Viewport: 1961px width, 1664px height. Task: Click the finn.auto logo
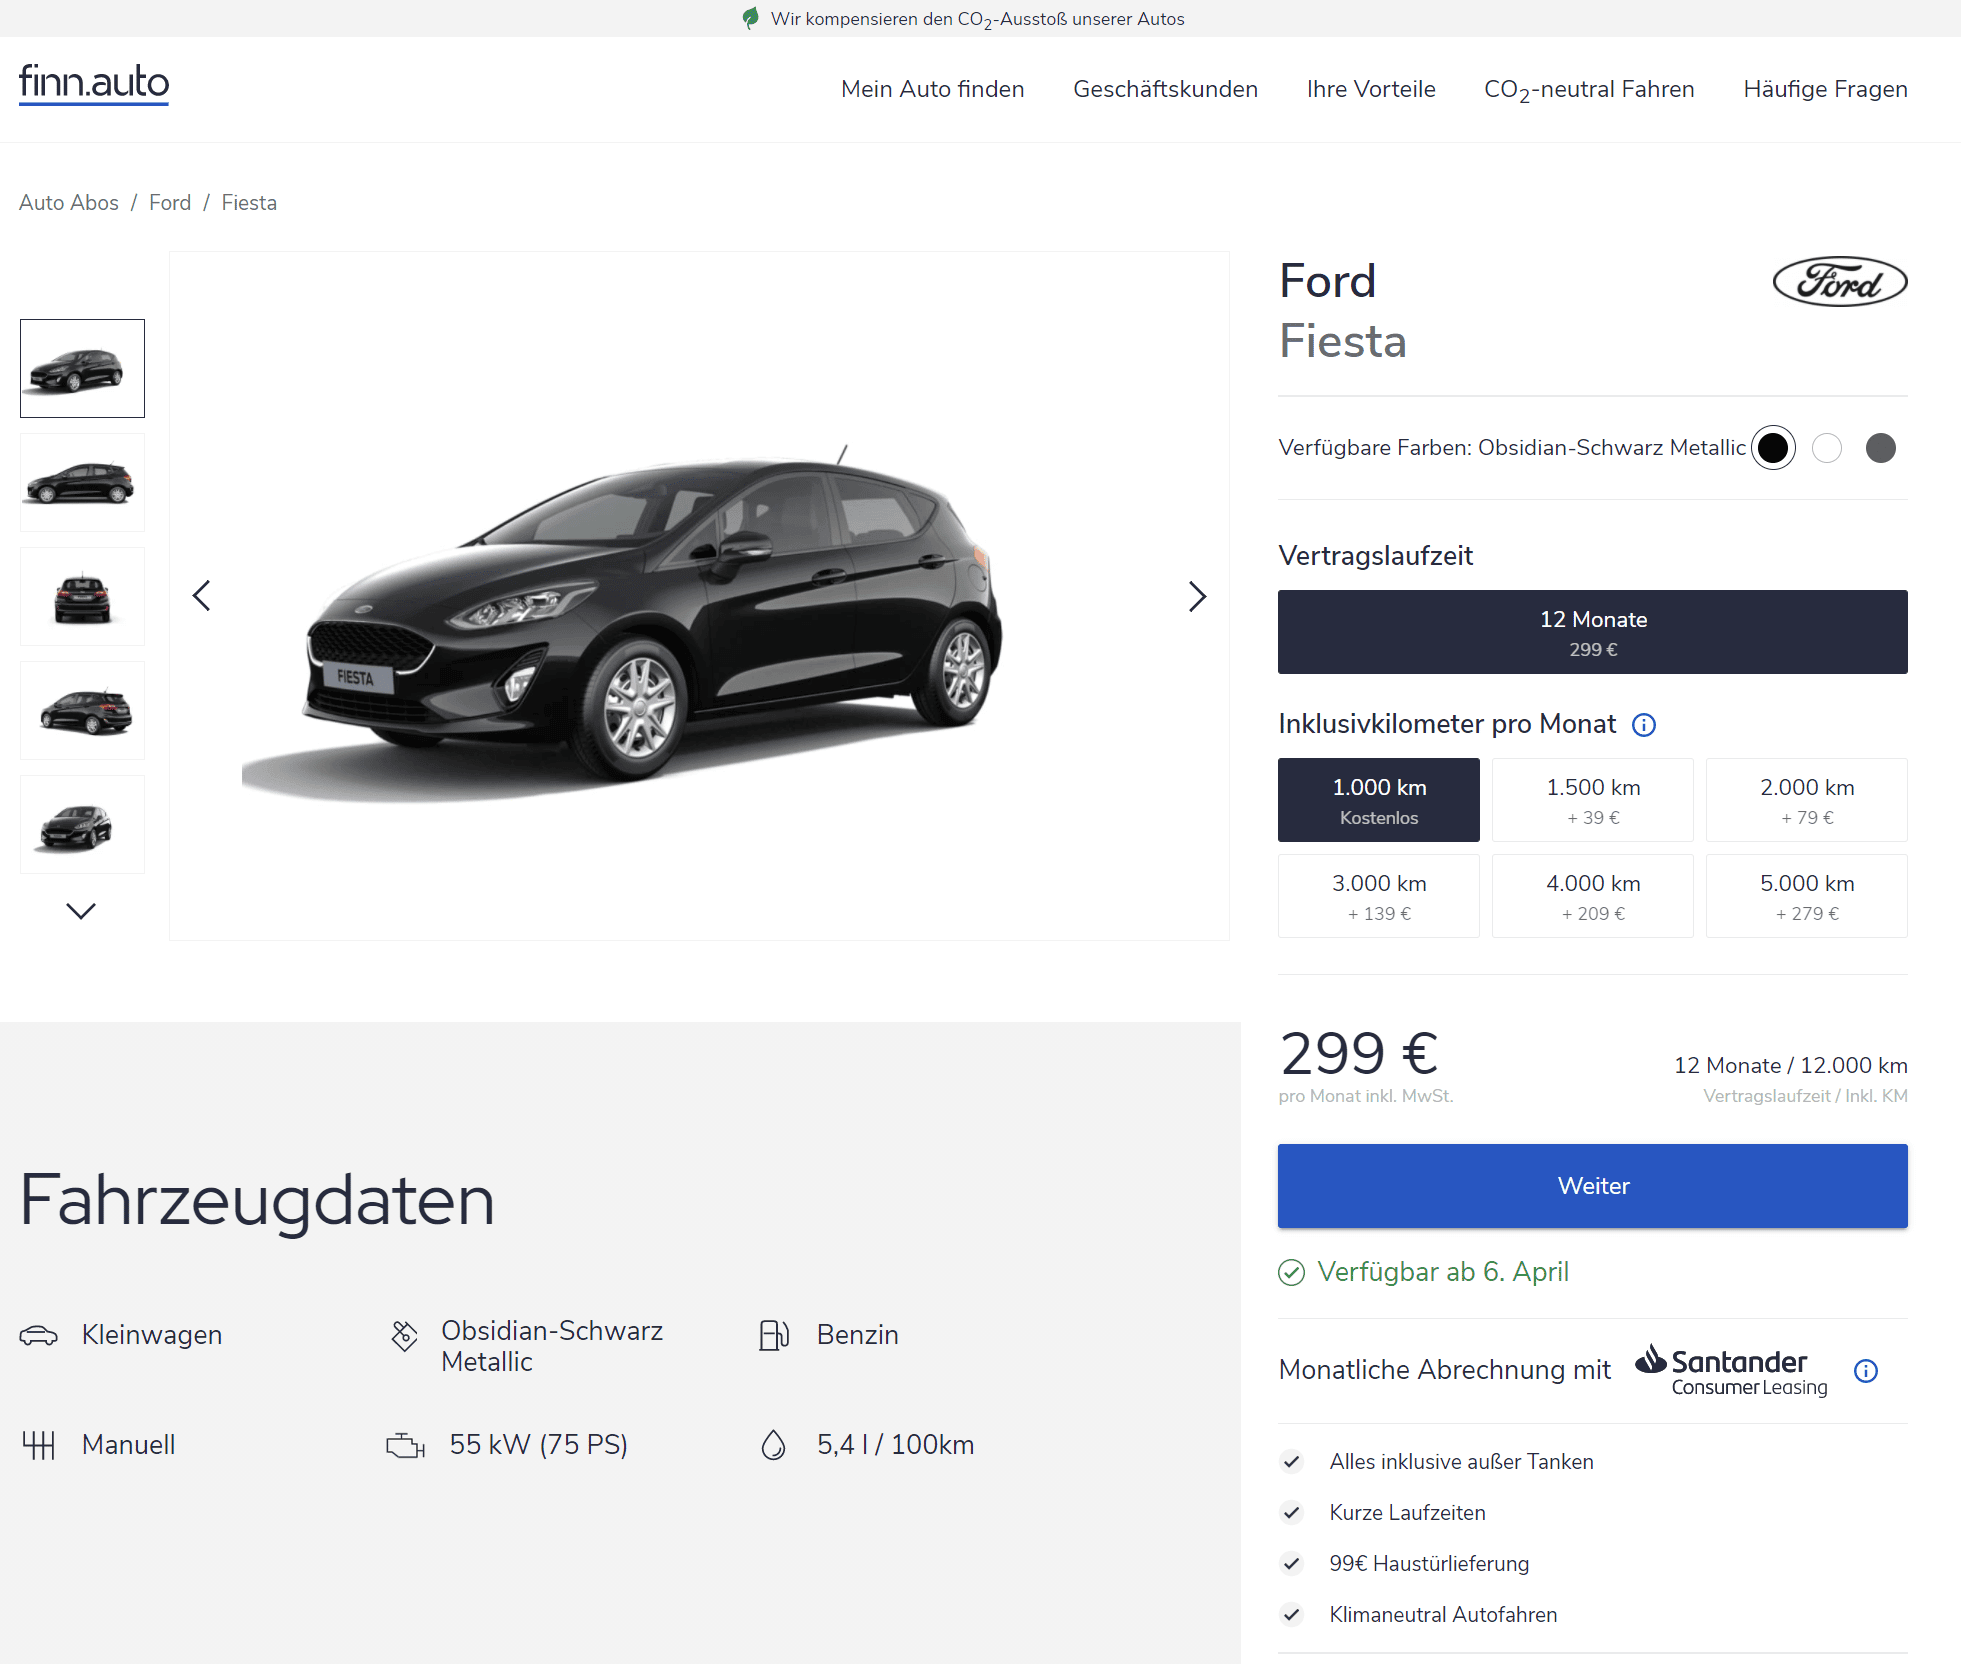click(94, 83)
